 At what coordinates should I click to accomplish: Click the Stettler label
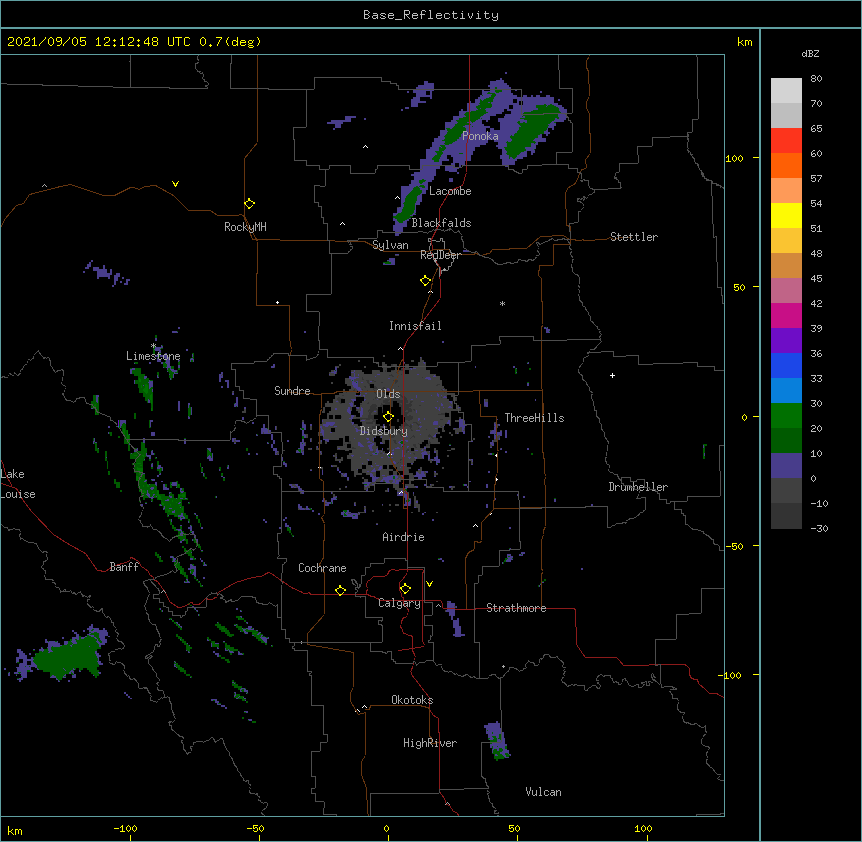(634, 237)
